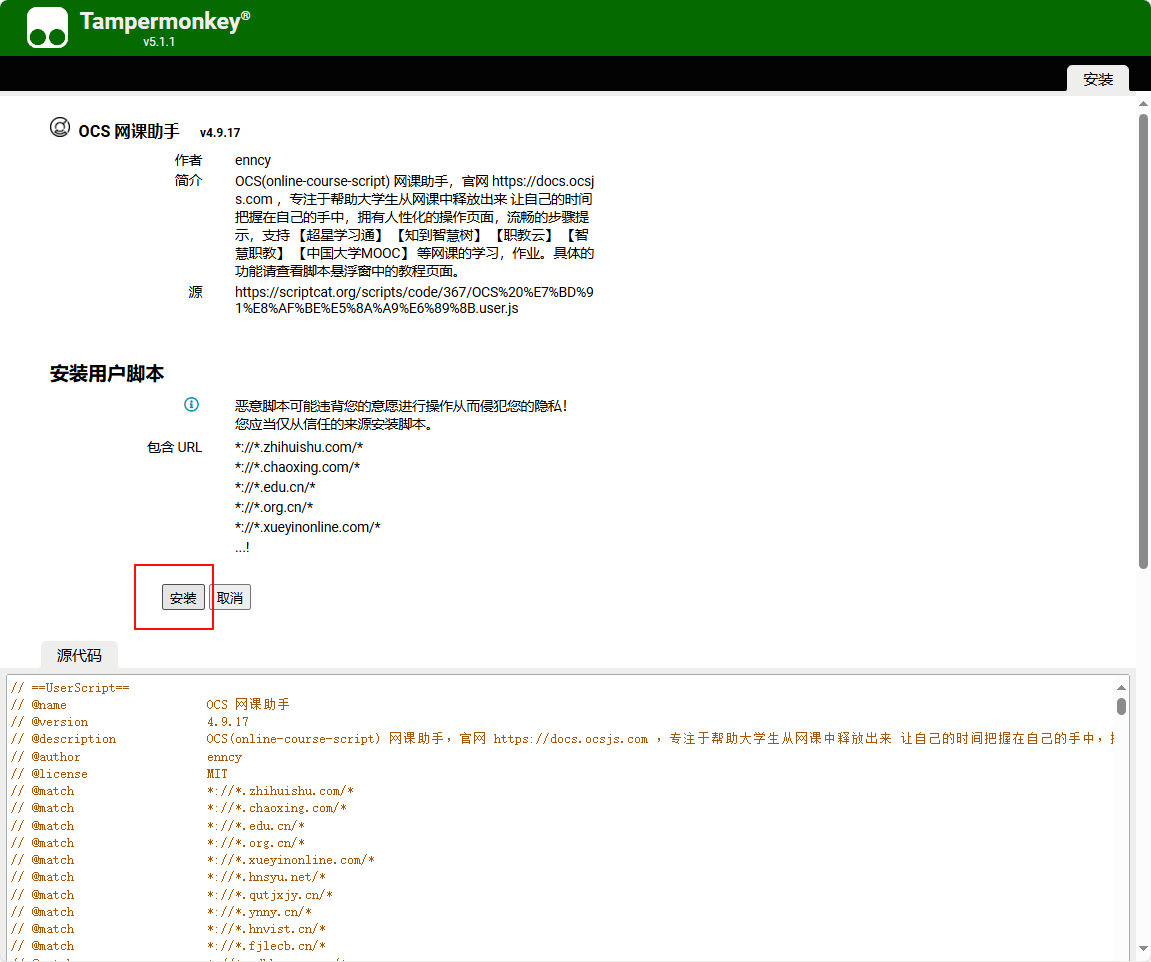Viewport: 1151px width, 962px height.
Task: Click the *://*.edu.cn/* include URL
Action: [x=275, y=487]
